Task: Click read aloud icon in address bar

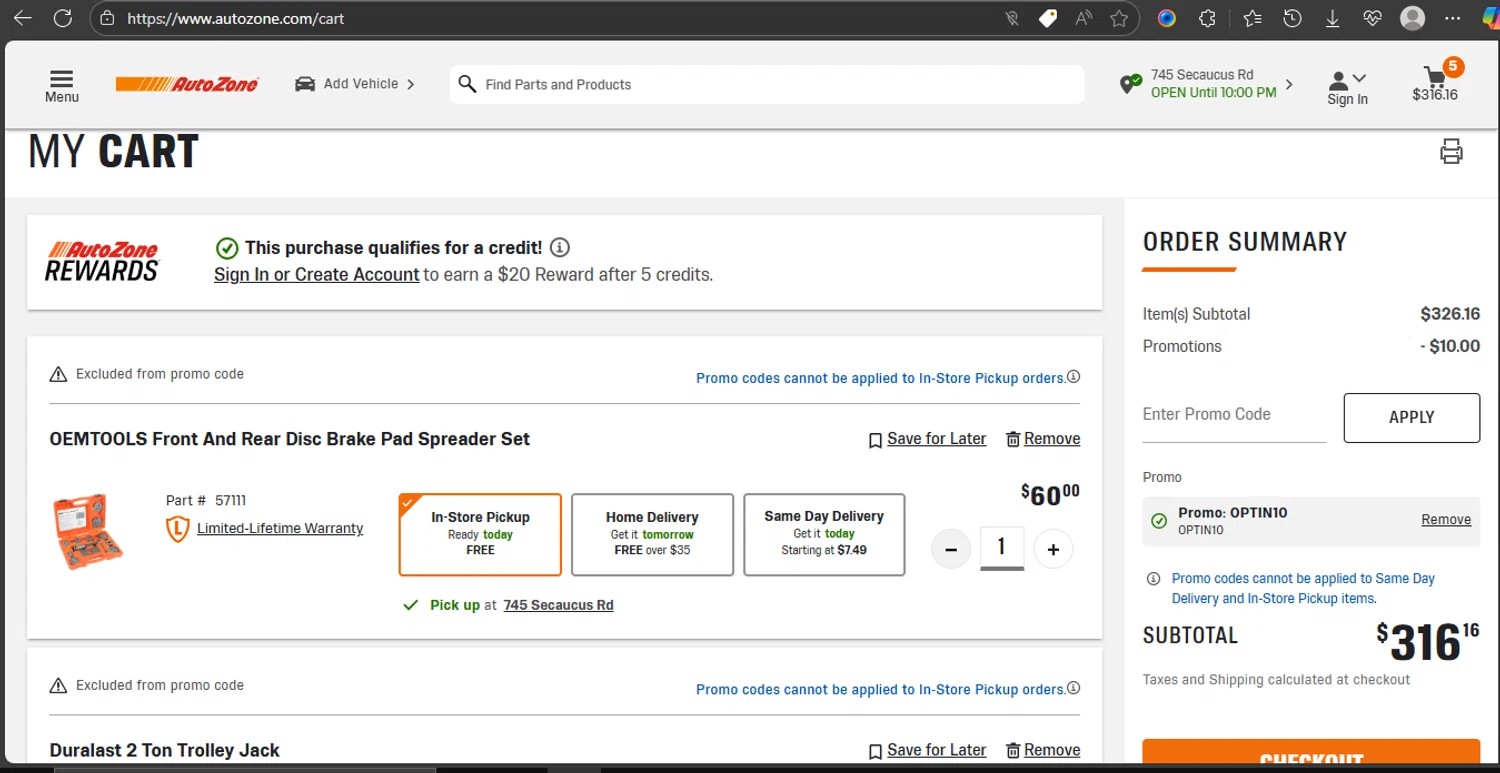Action: (x=1084, y=18)
